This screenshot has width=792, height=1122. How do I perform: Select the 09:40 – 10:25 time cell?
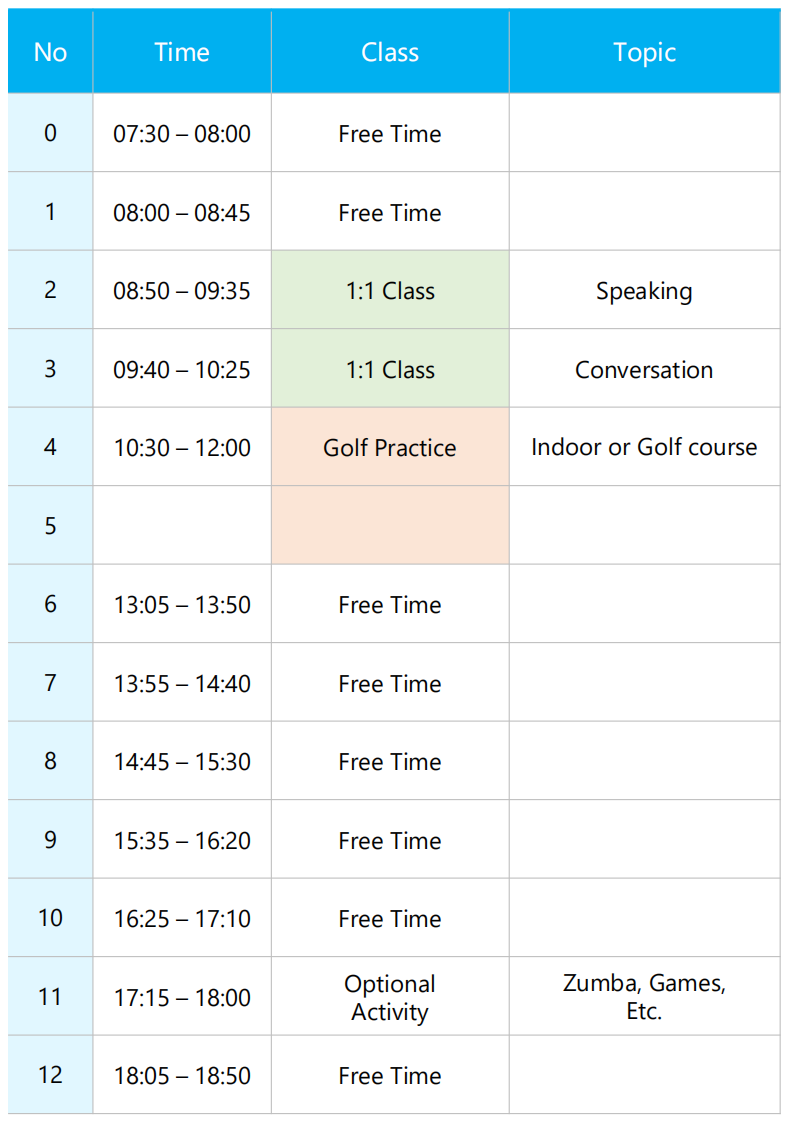[x=182, y=370]
